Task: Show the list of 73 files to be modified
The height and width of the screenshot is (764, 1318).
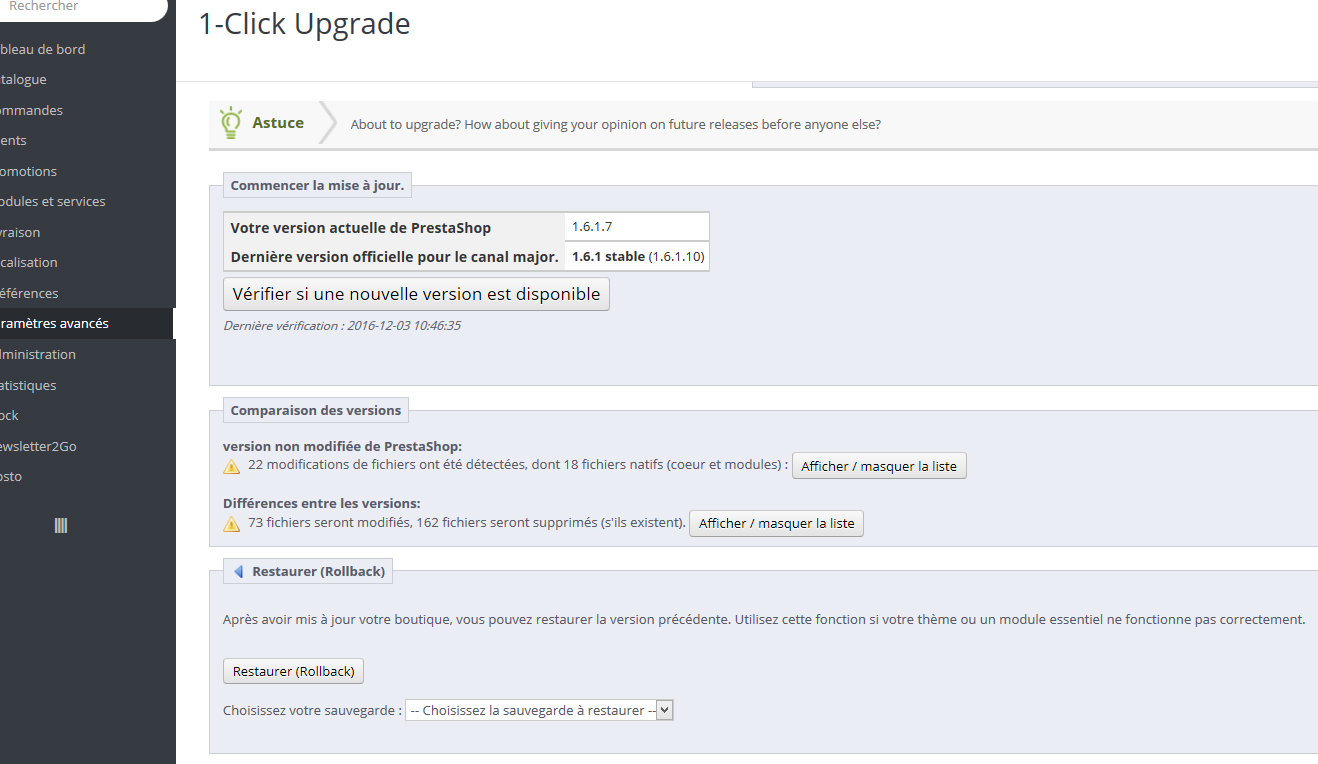Action: [776, 523]
